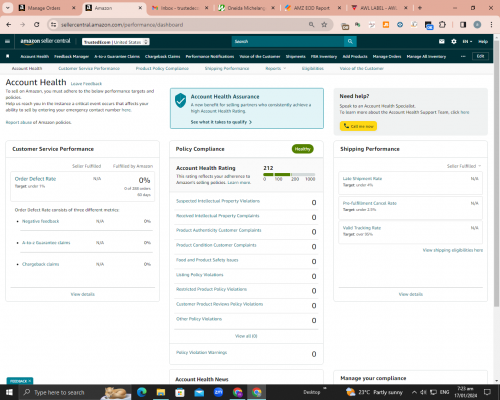
Task: Open the Seller Central hamburger menu
Action: tap(7, 41)
